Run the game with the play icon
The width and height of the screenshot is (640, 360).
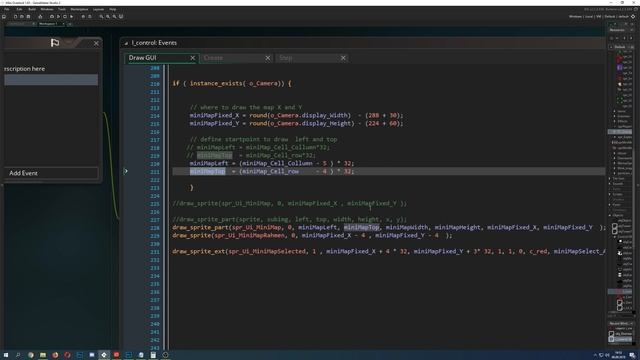[x=58, y=17]
